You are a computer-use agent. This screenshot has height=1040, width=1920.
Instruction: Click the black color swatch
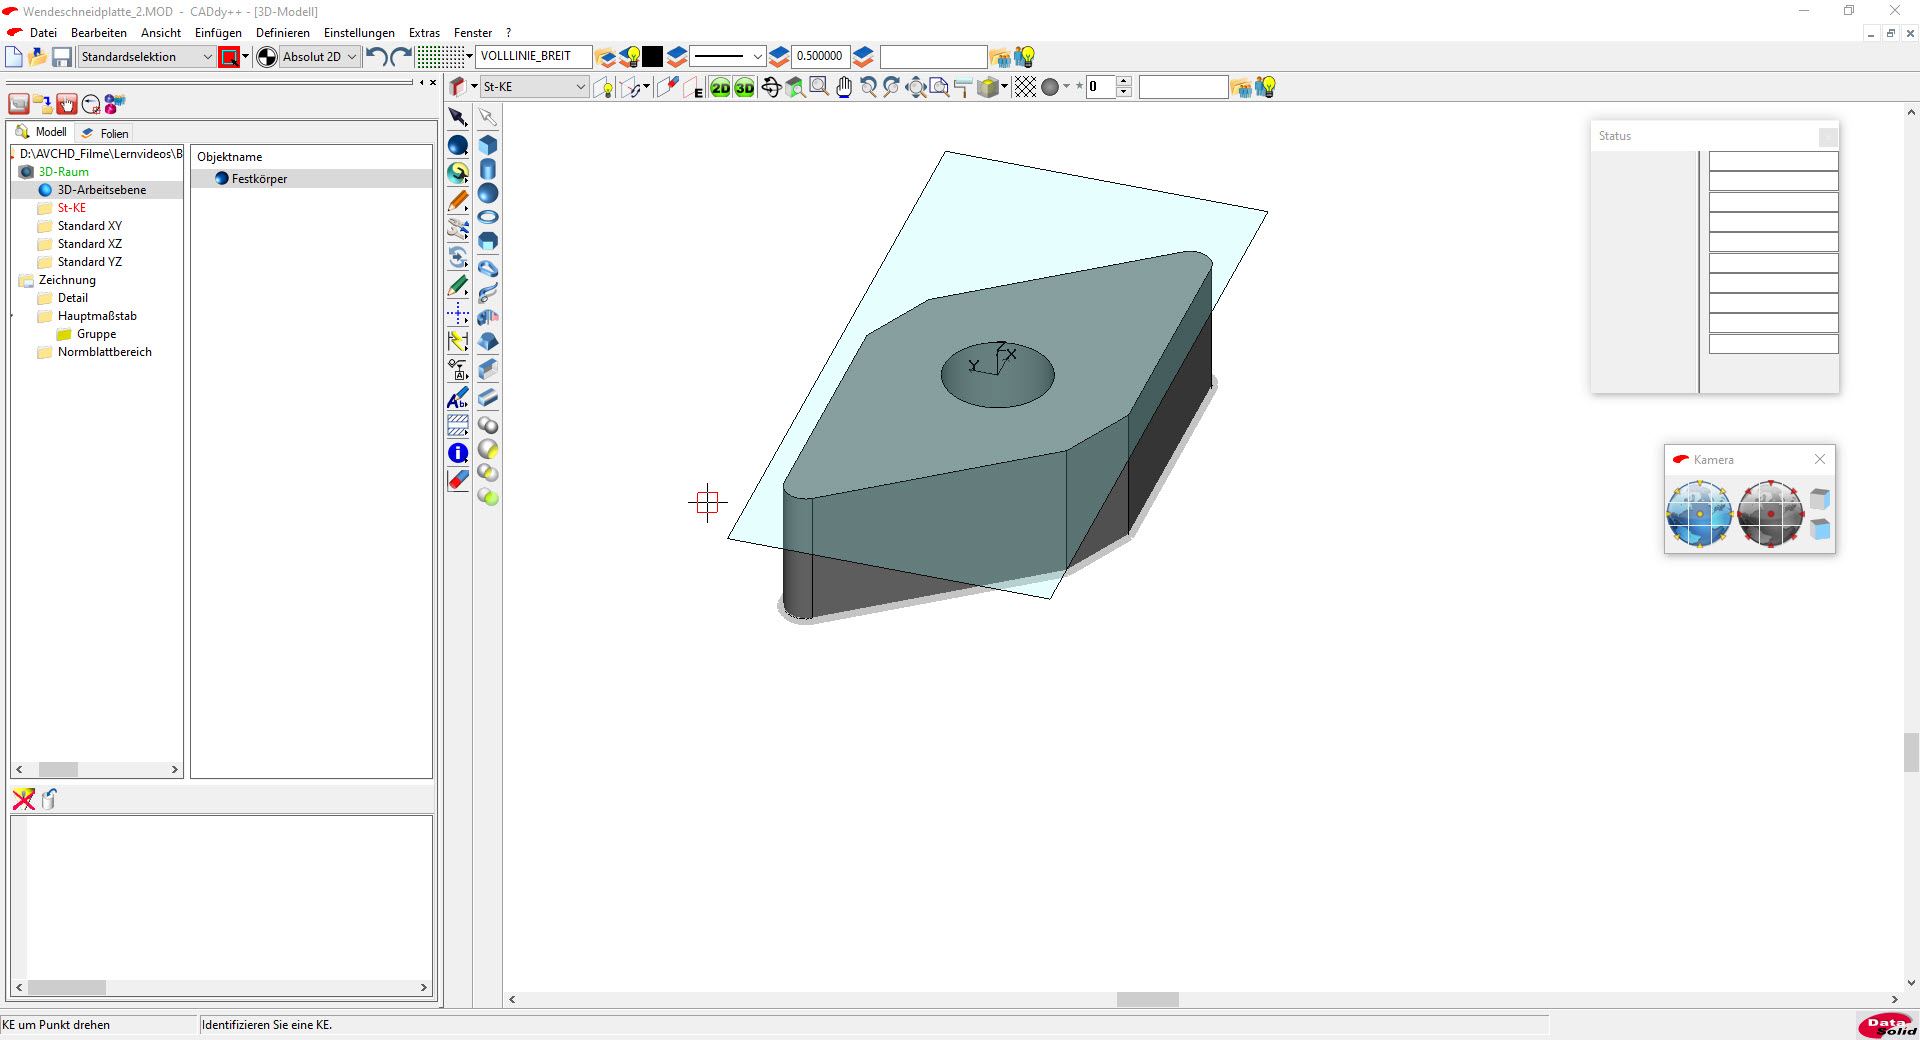tap(652, 57)
